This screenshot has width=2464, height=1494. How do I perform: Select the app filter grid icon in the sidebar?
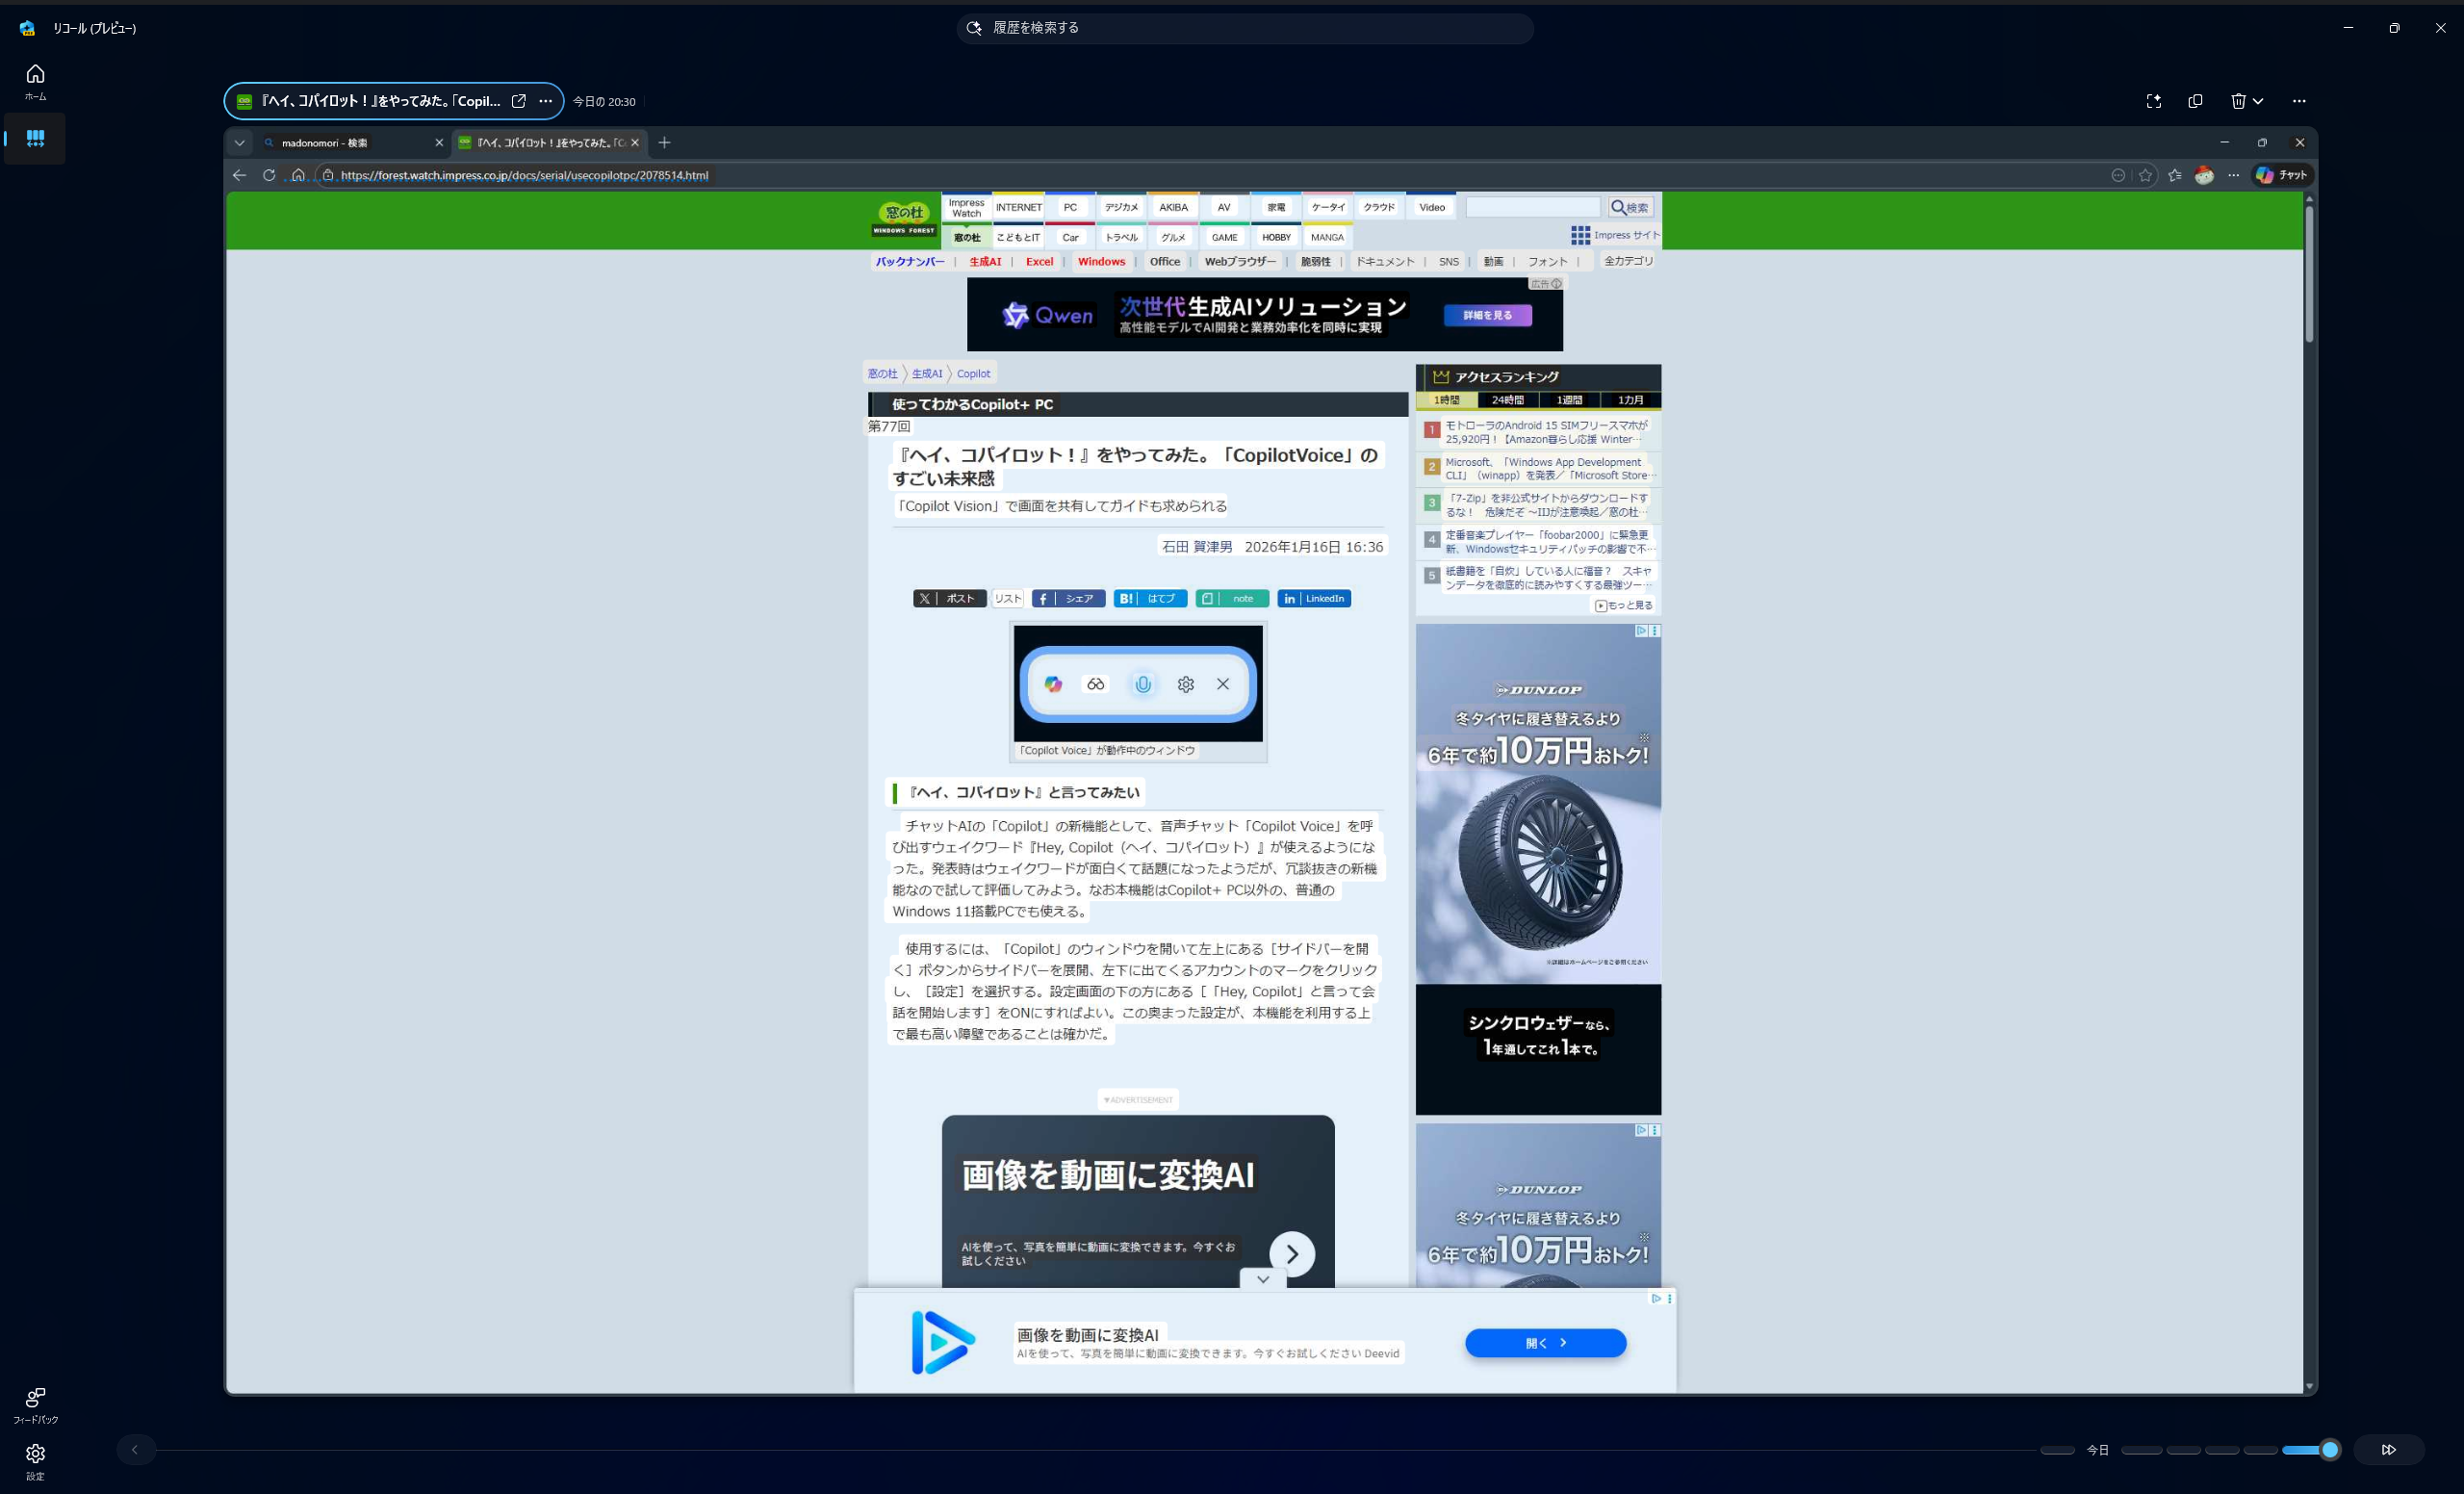[35, 138]
